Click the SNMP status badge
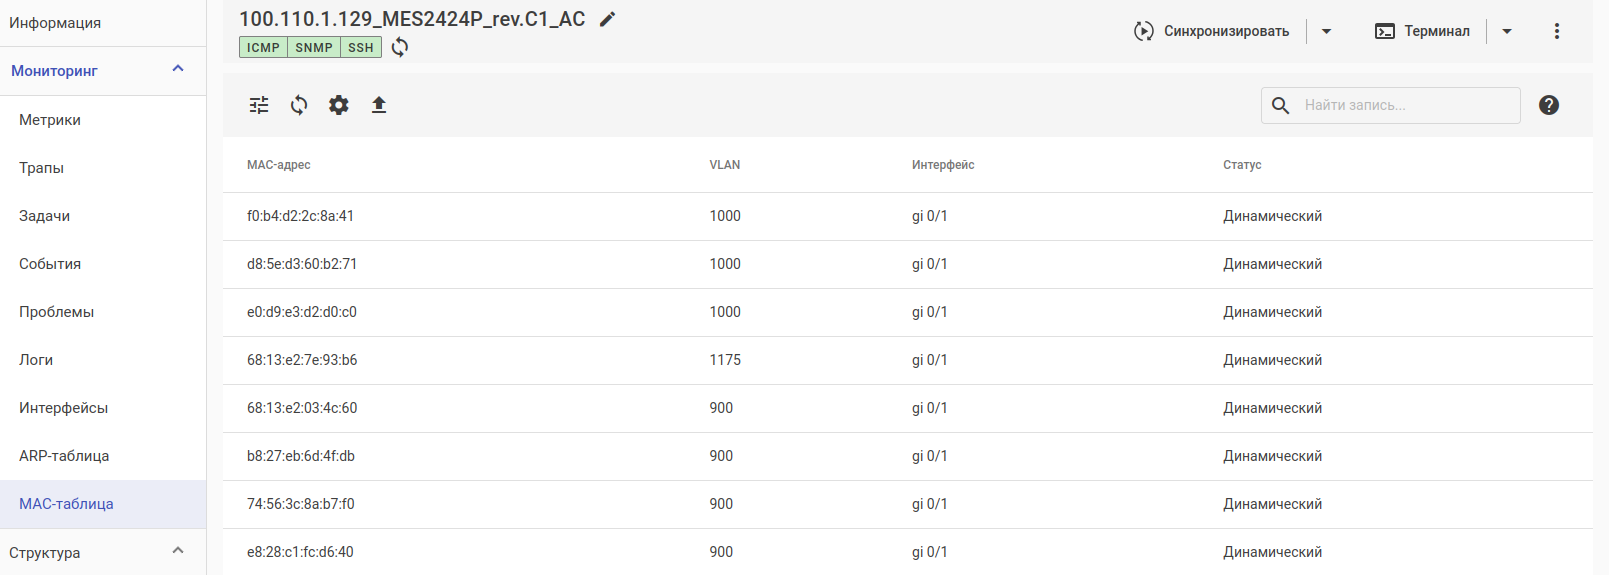The width and height of the screenshot is (1609, 575). click(314, 47)
